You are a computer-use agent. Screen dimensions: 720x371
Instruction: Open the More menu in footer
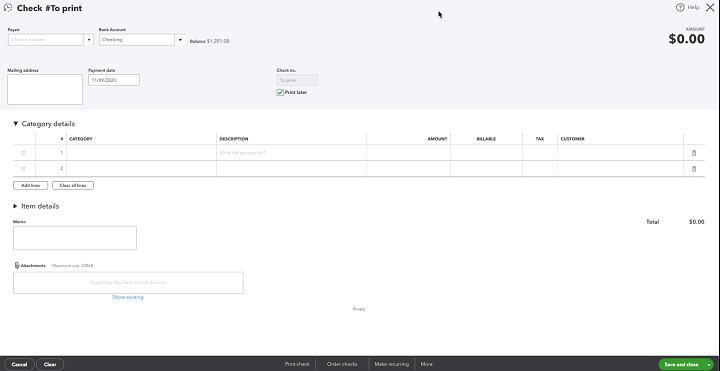click(x=426, y=364)
